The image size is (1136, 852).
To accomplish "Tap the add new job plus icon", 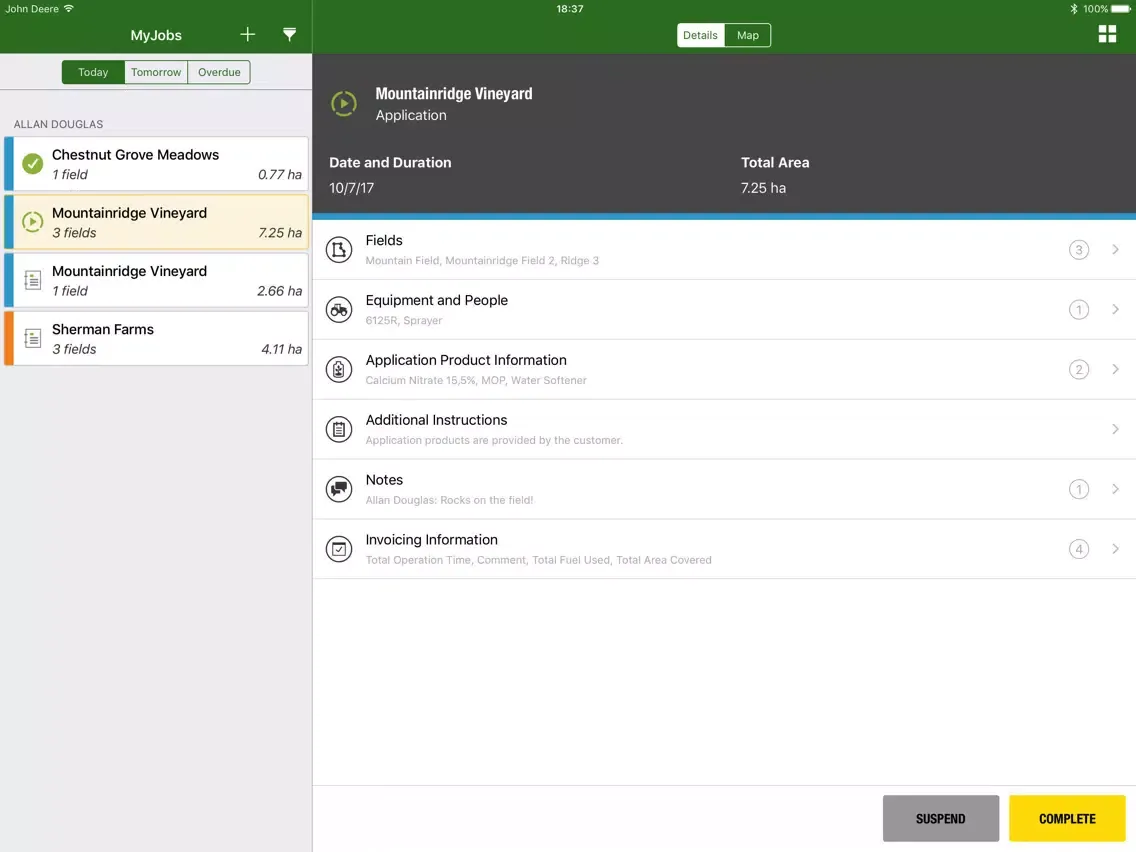I will pyautogui.click(x=248, y=35).
